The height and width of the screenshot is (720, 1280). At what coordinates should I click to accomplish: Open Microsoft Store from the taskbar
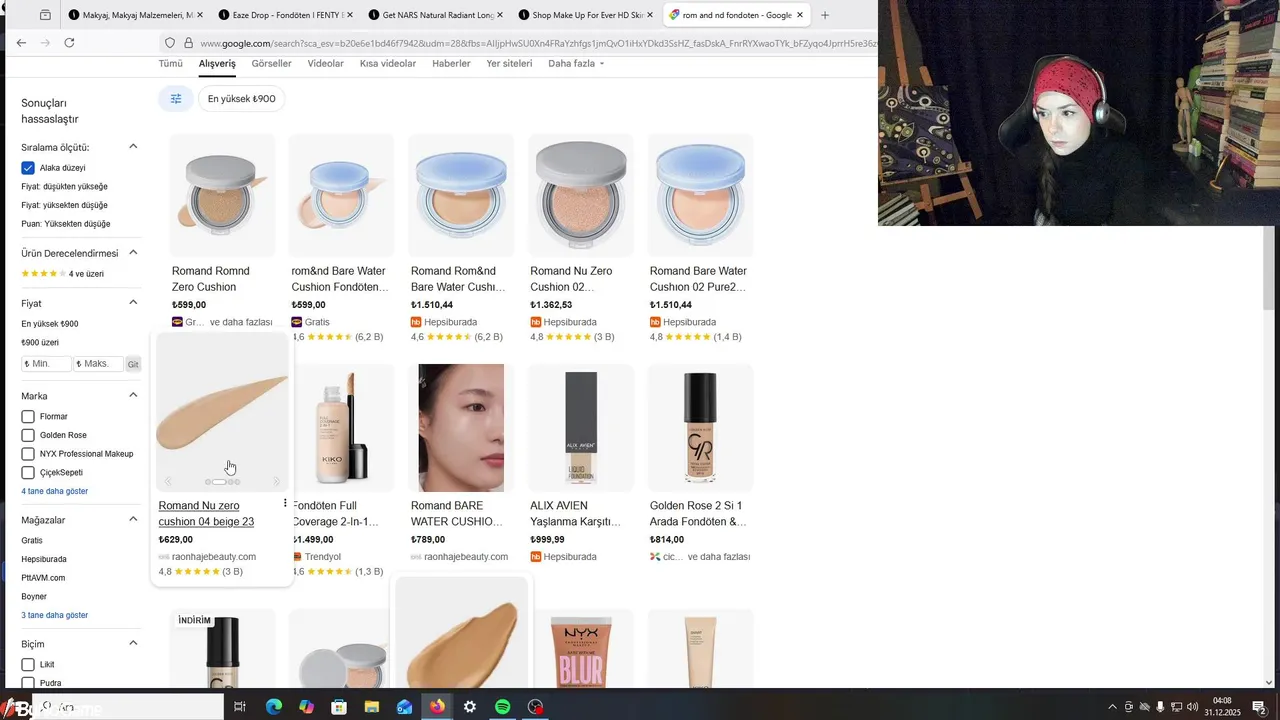click(339, 707)
